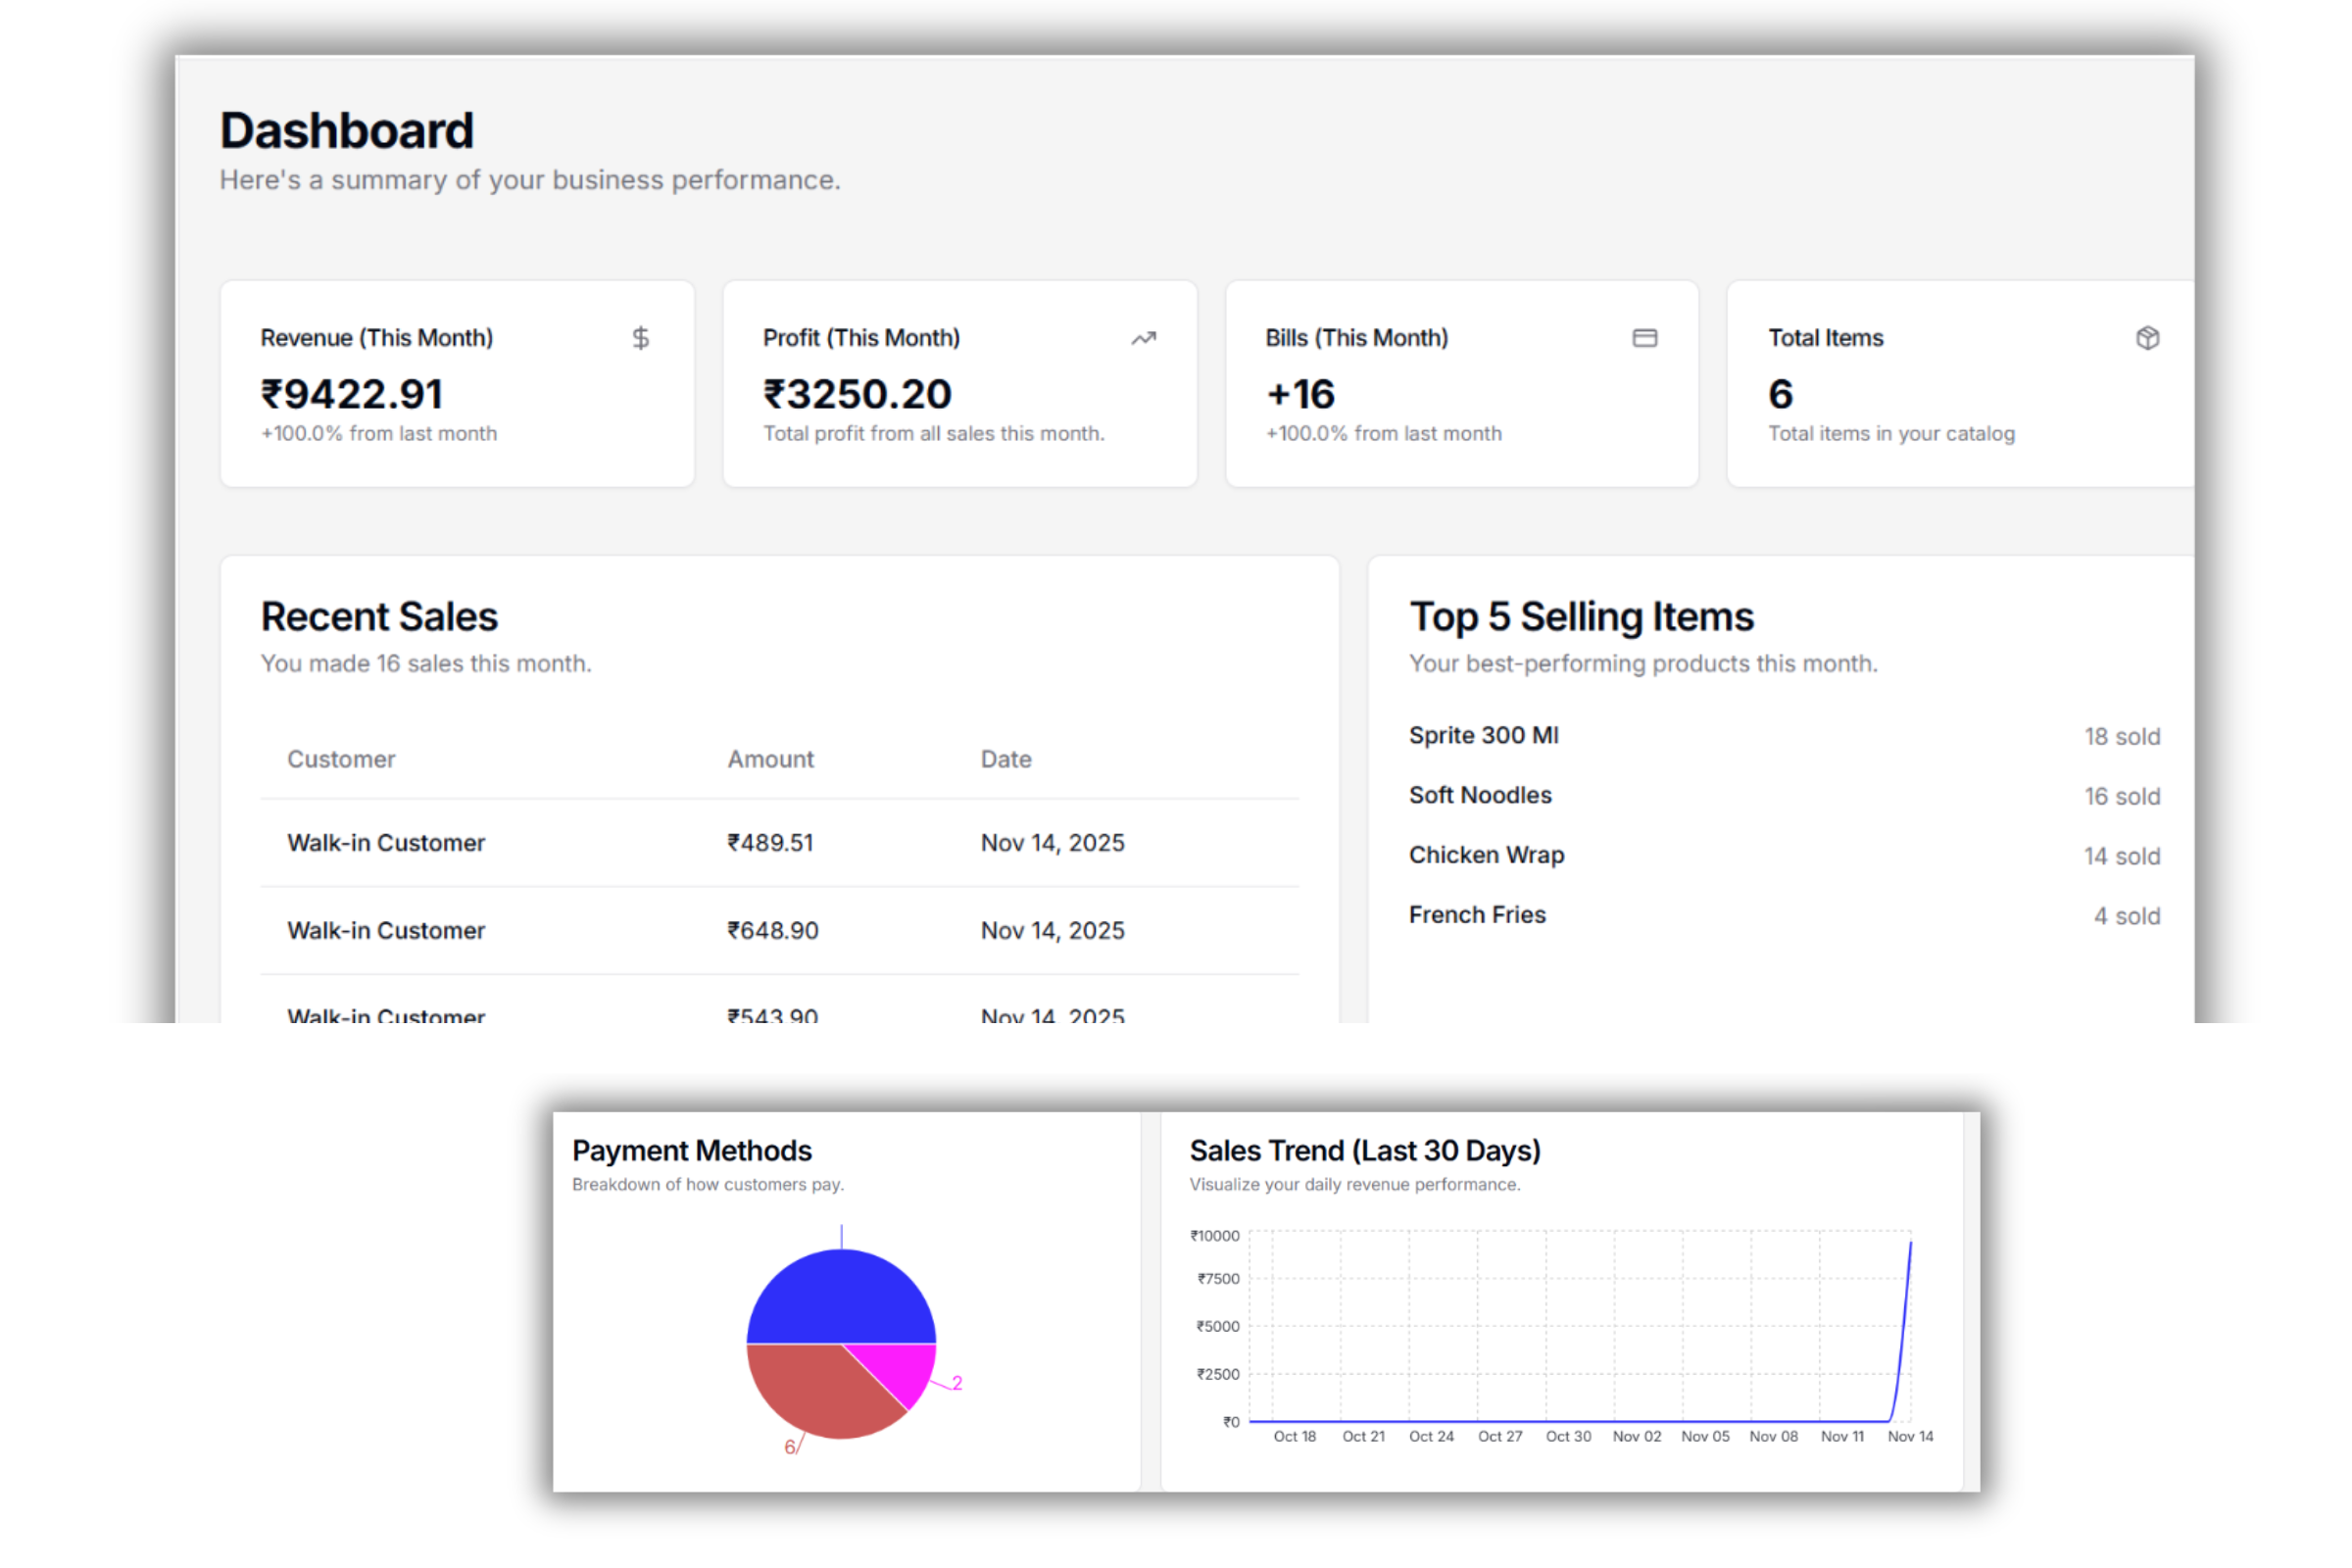
Task: Click the Soft Noodles entry
Action: [x=1480, y=795]
